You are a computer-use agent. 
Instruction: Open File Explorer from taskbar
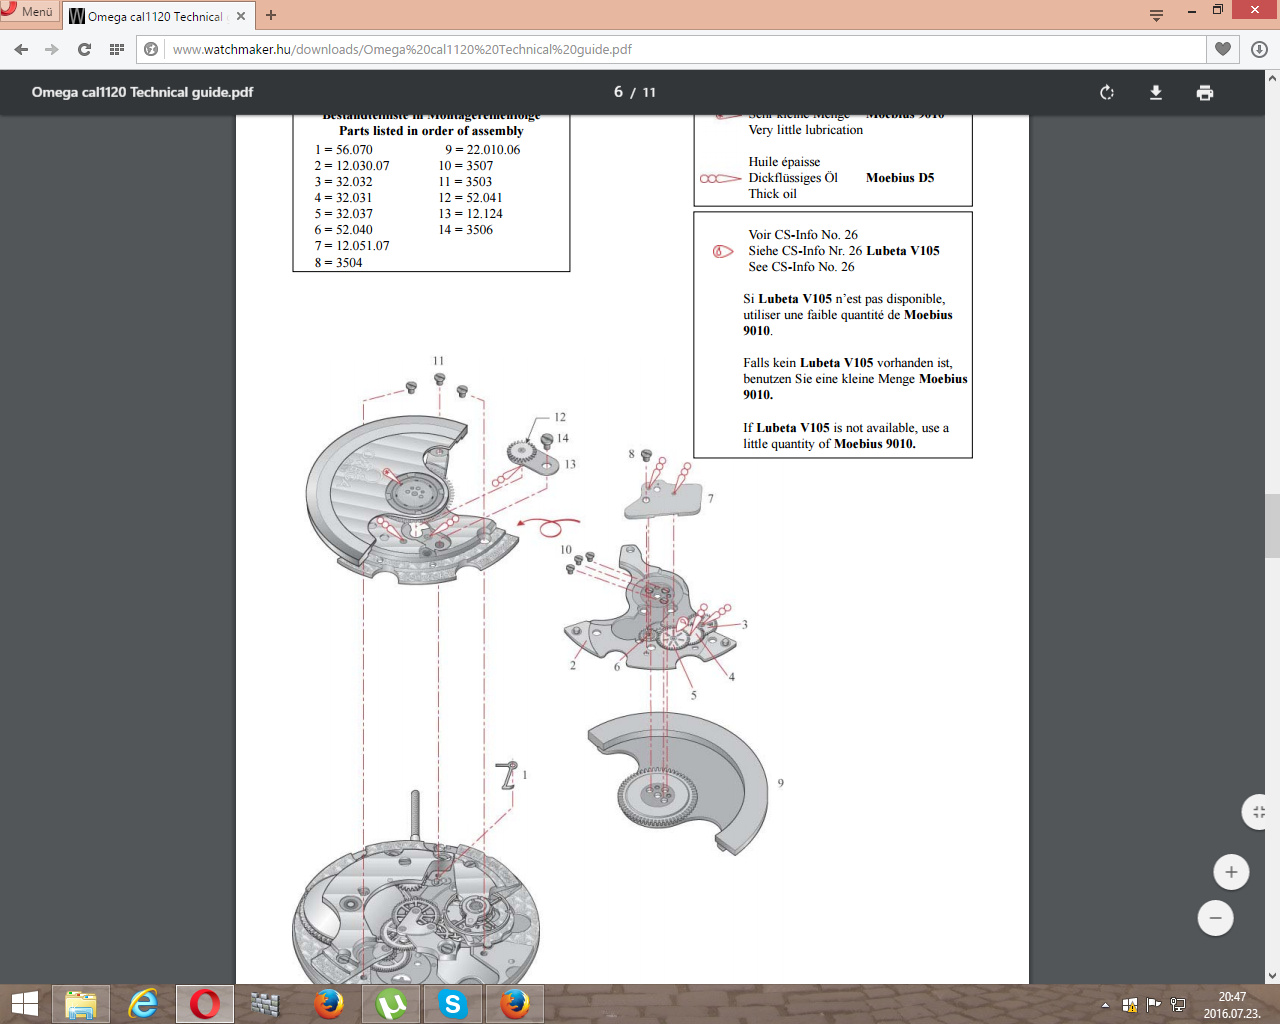[80, 1004]
